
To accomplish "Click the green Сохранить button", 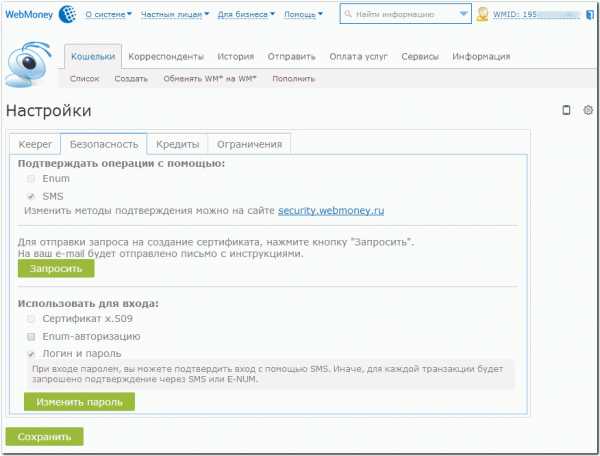I will pos(44,436).
